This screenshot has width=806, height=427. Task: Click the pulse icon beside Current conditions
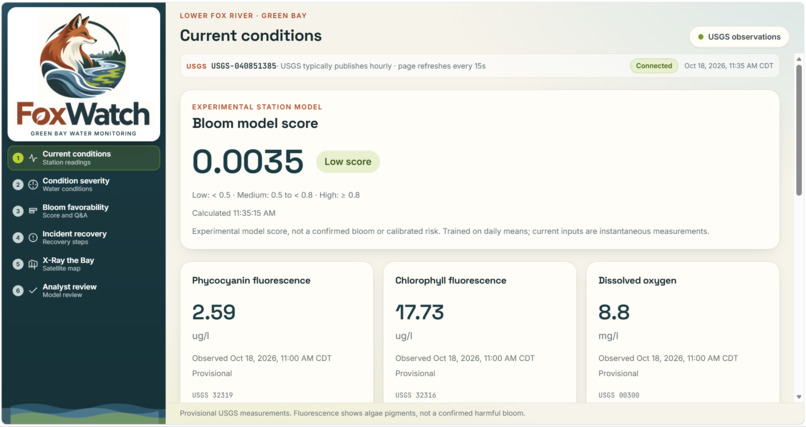pyautogui.click(x=33, y=158)
